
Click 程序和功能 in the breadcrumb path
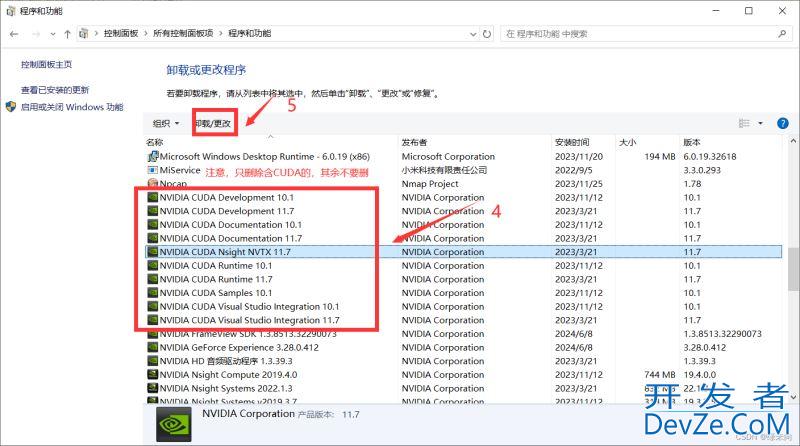249,33
